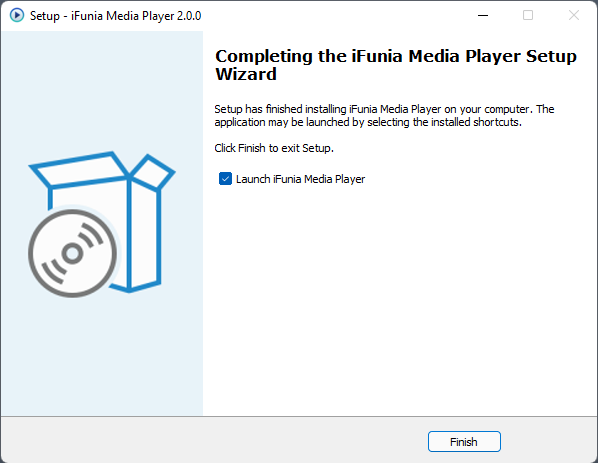Click the center hole of the disc
Viewport: 598px width, 463px height.
coord(72,253)
